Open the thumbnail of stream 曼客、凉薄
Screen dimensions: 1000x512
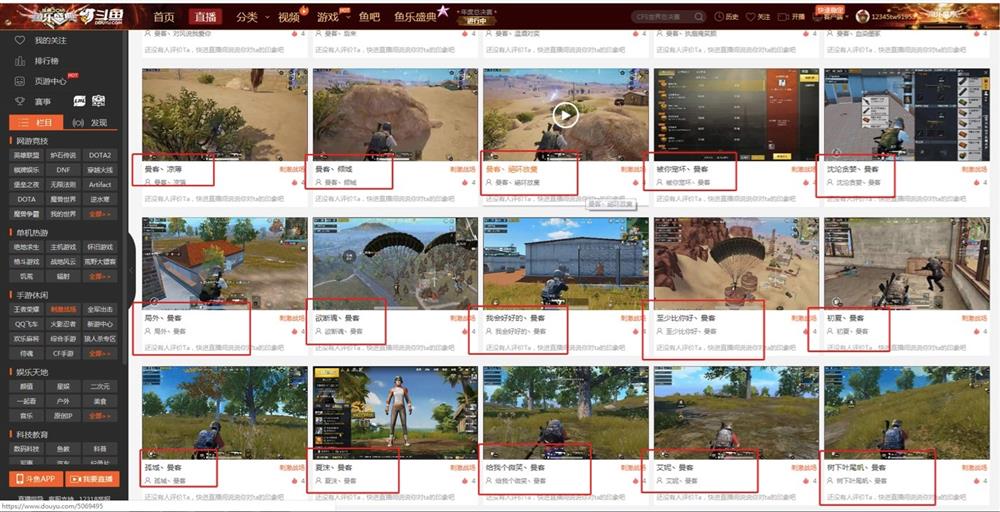224,115
